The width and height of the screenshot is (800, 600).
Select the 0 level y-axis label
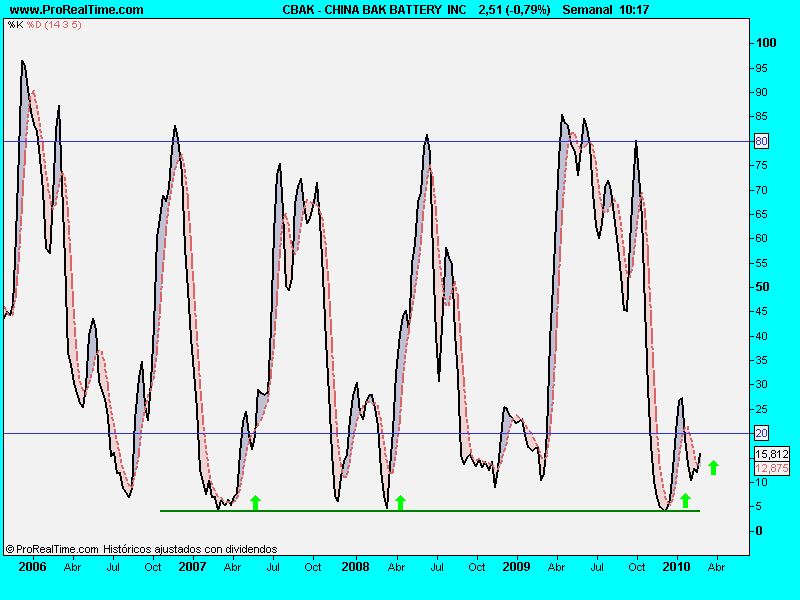pyautogui.click(x=759, y=531)
